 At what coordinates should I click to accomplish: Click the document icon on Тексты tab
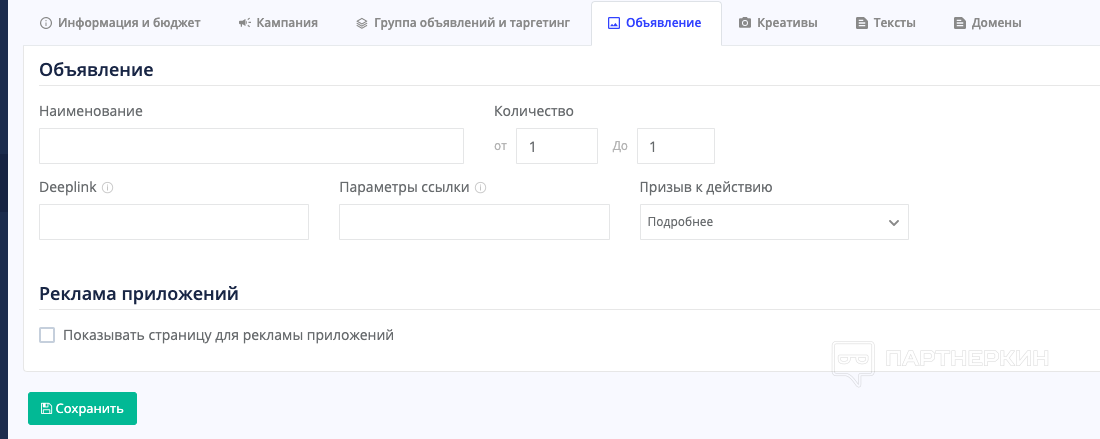(862, 23)
